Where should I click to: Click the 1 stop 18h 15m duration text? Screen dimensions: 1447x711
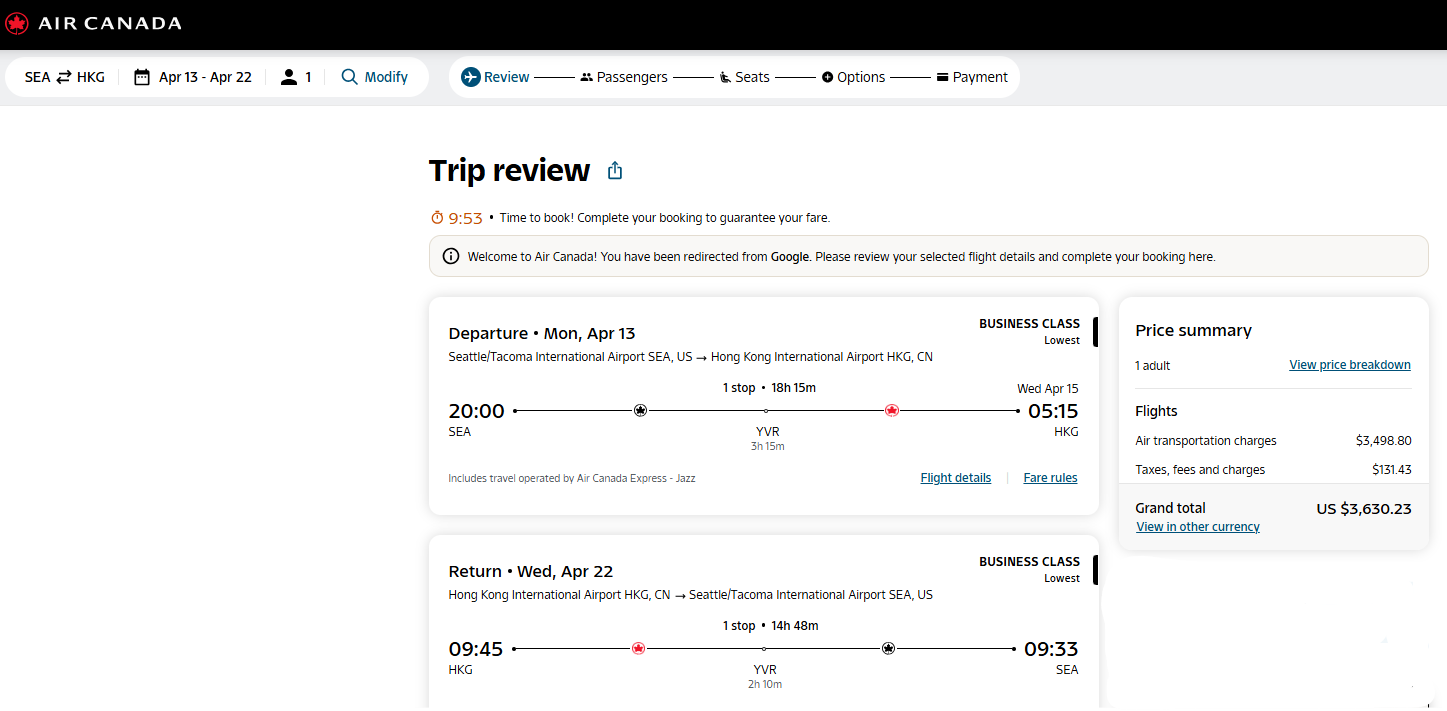(769, 388)
